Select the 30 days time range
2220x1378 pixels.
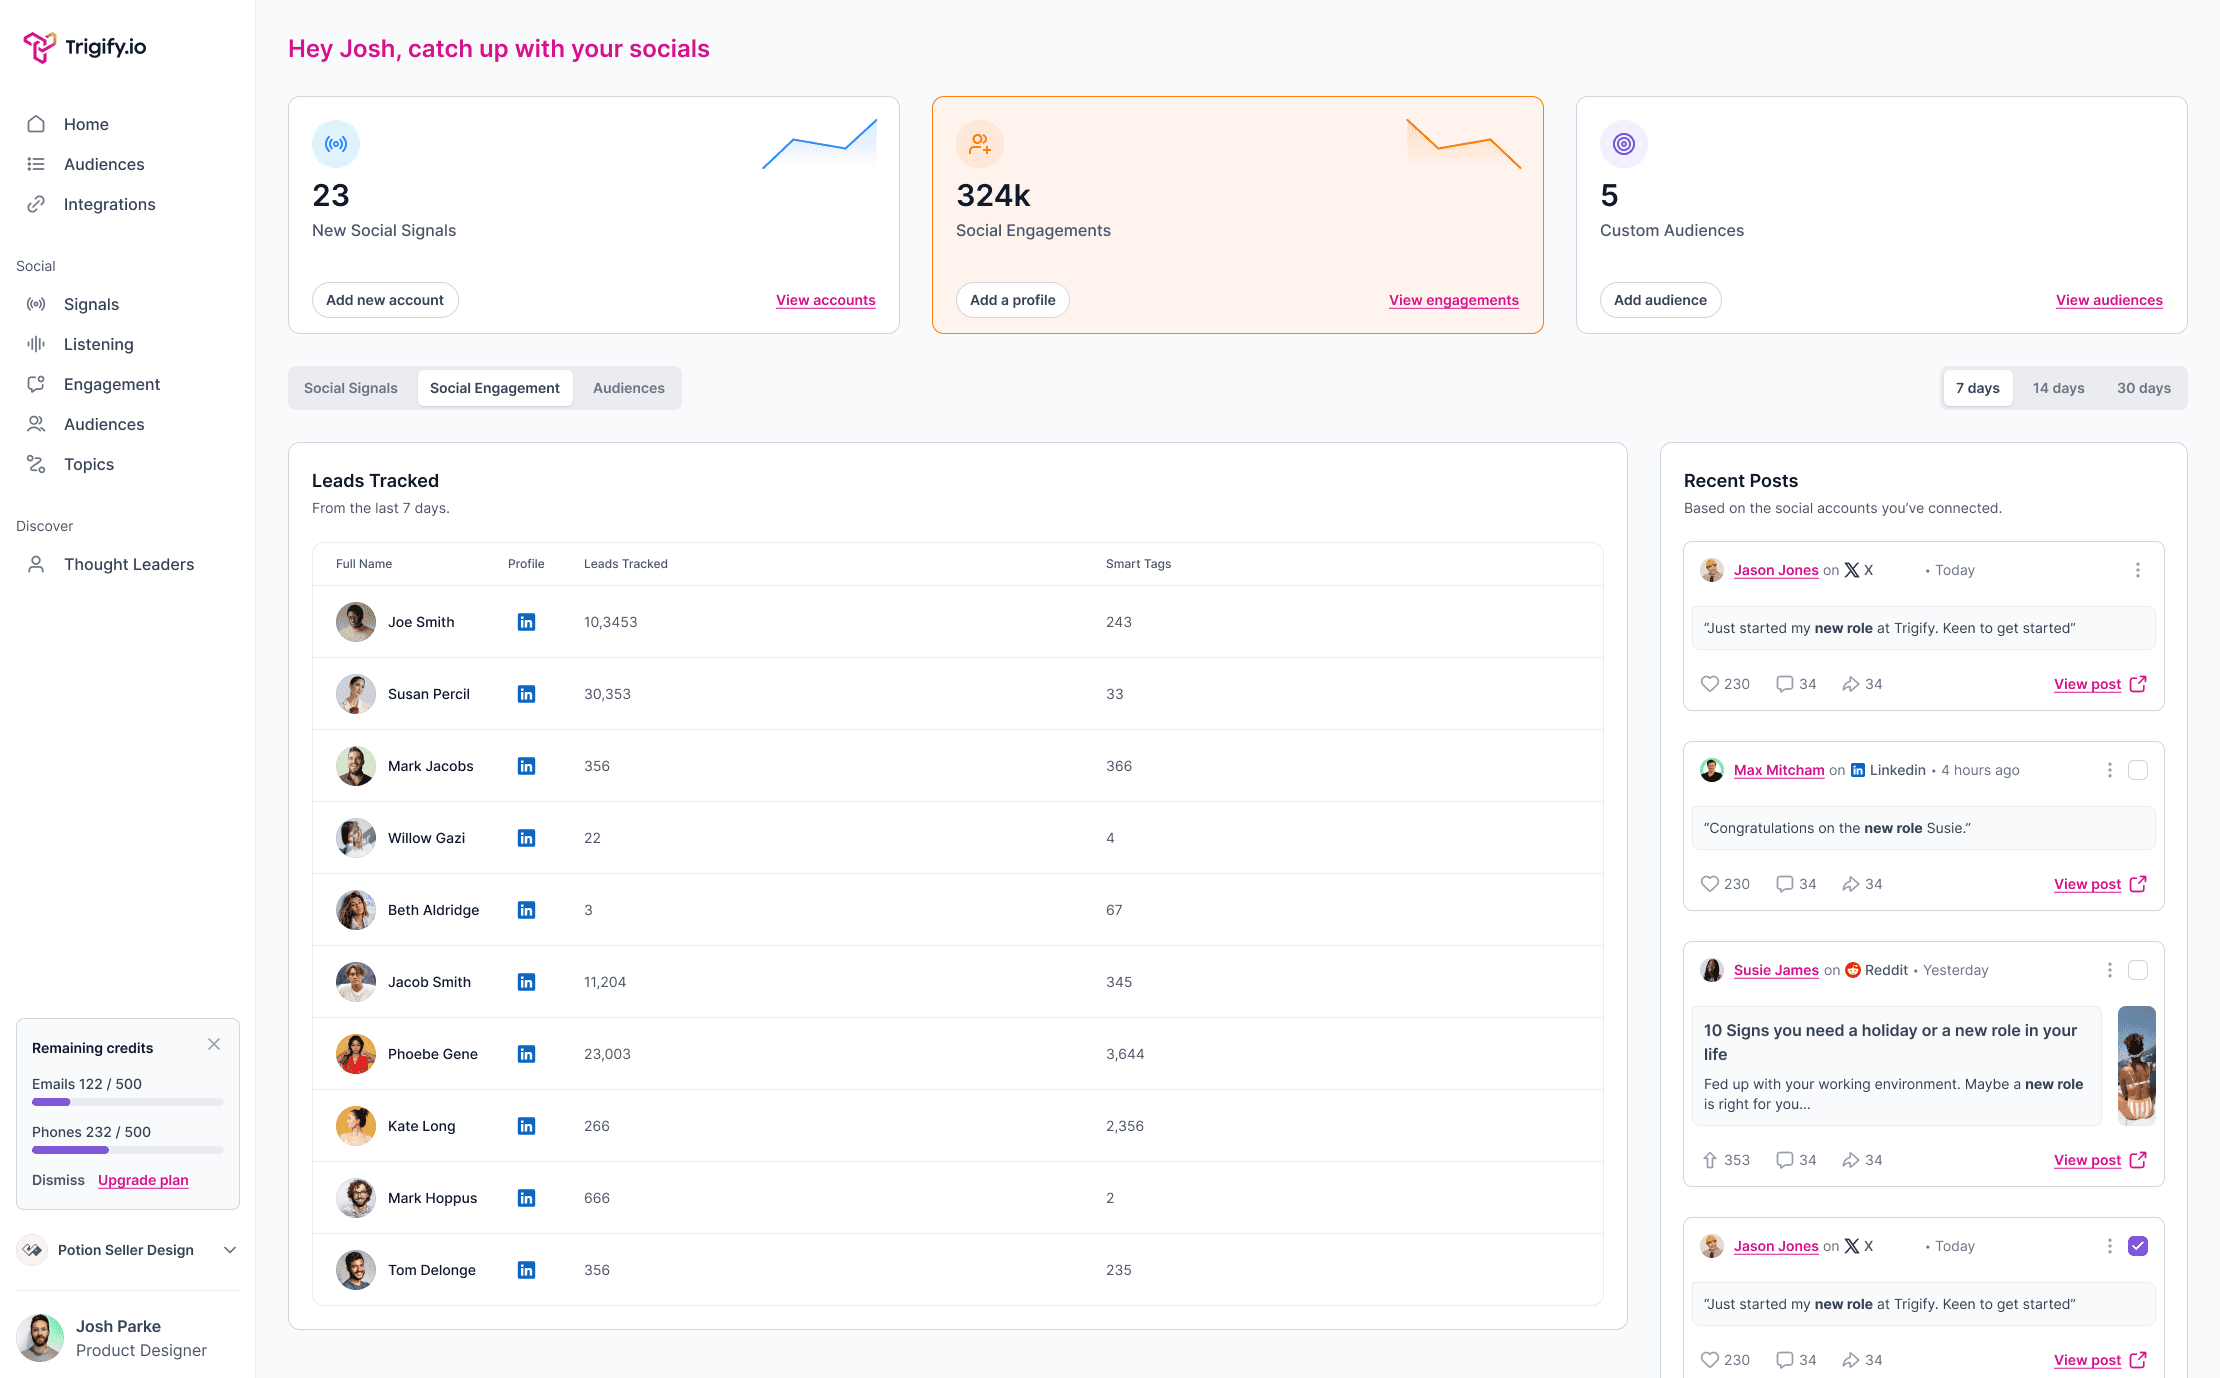[2143, 388]
